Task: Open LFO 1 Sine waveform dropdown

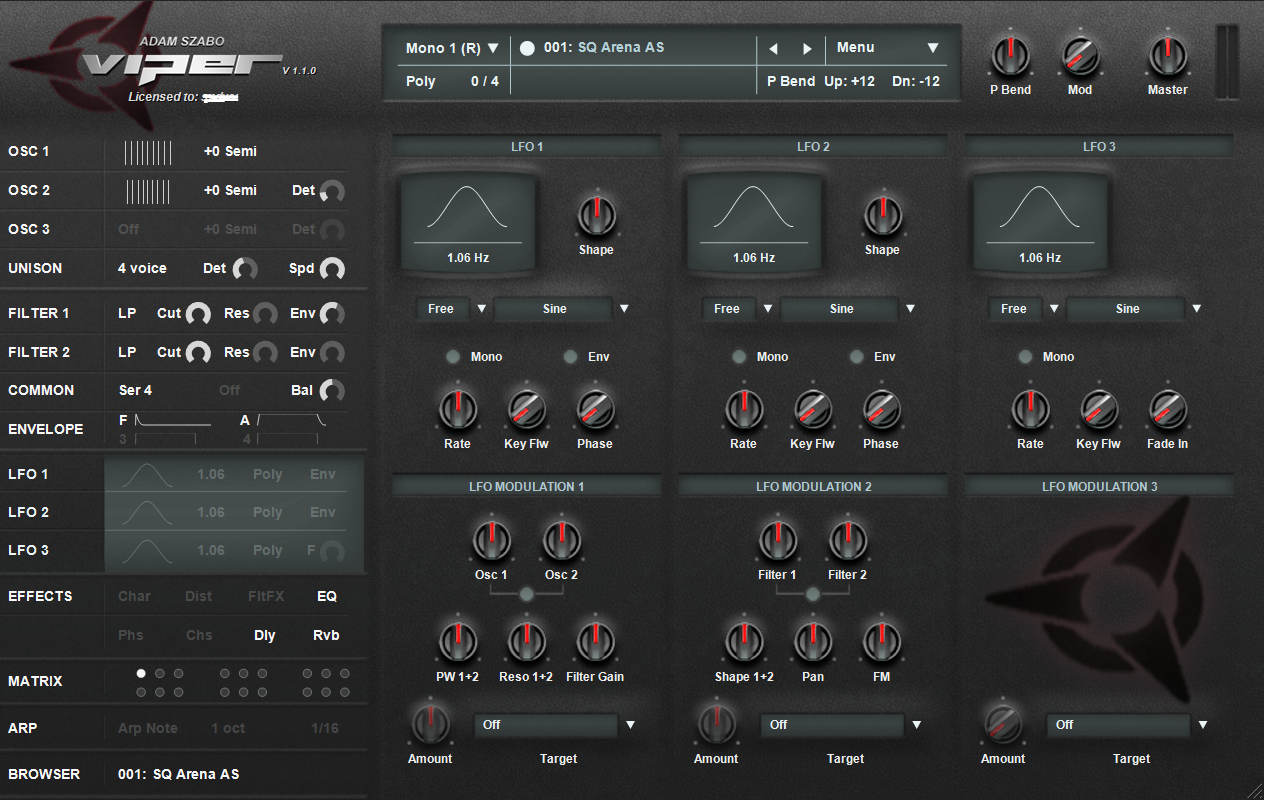Action: point(563,309)
